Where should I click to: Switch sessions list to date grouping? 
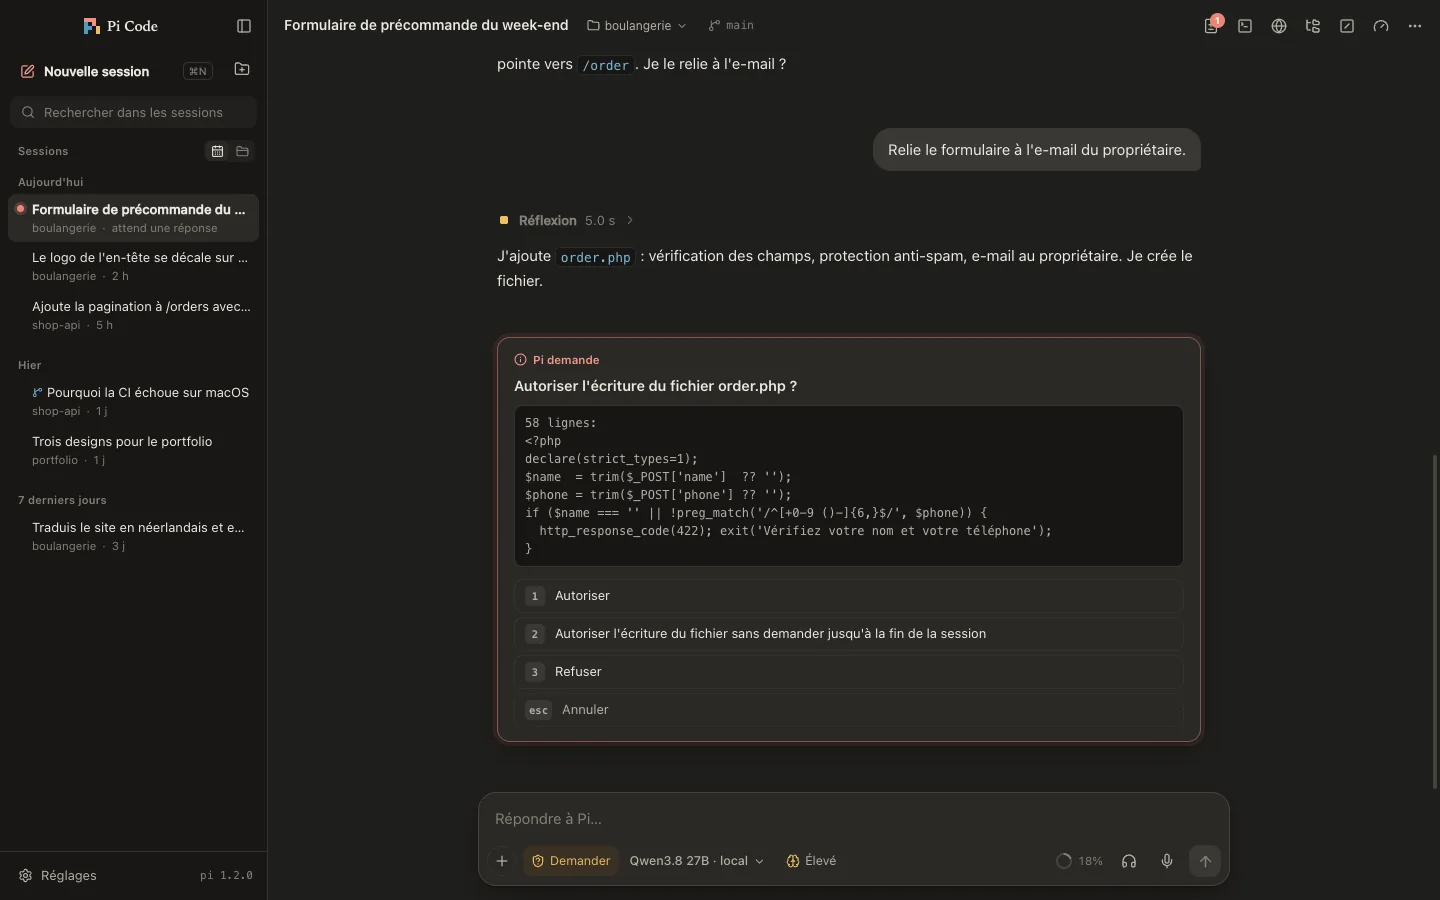tap(217, 151)
